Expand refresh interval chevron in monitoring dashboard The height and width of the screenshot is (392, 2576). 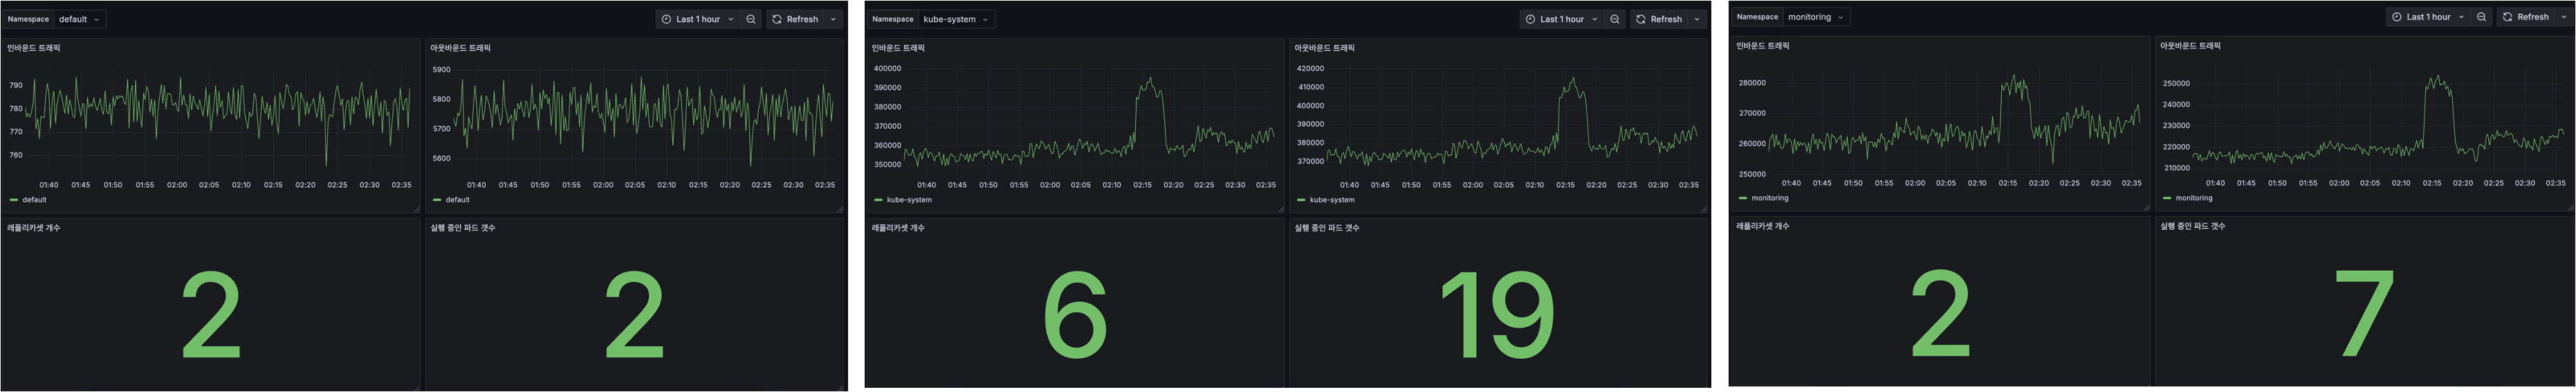[2563, 17]
